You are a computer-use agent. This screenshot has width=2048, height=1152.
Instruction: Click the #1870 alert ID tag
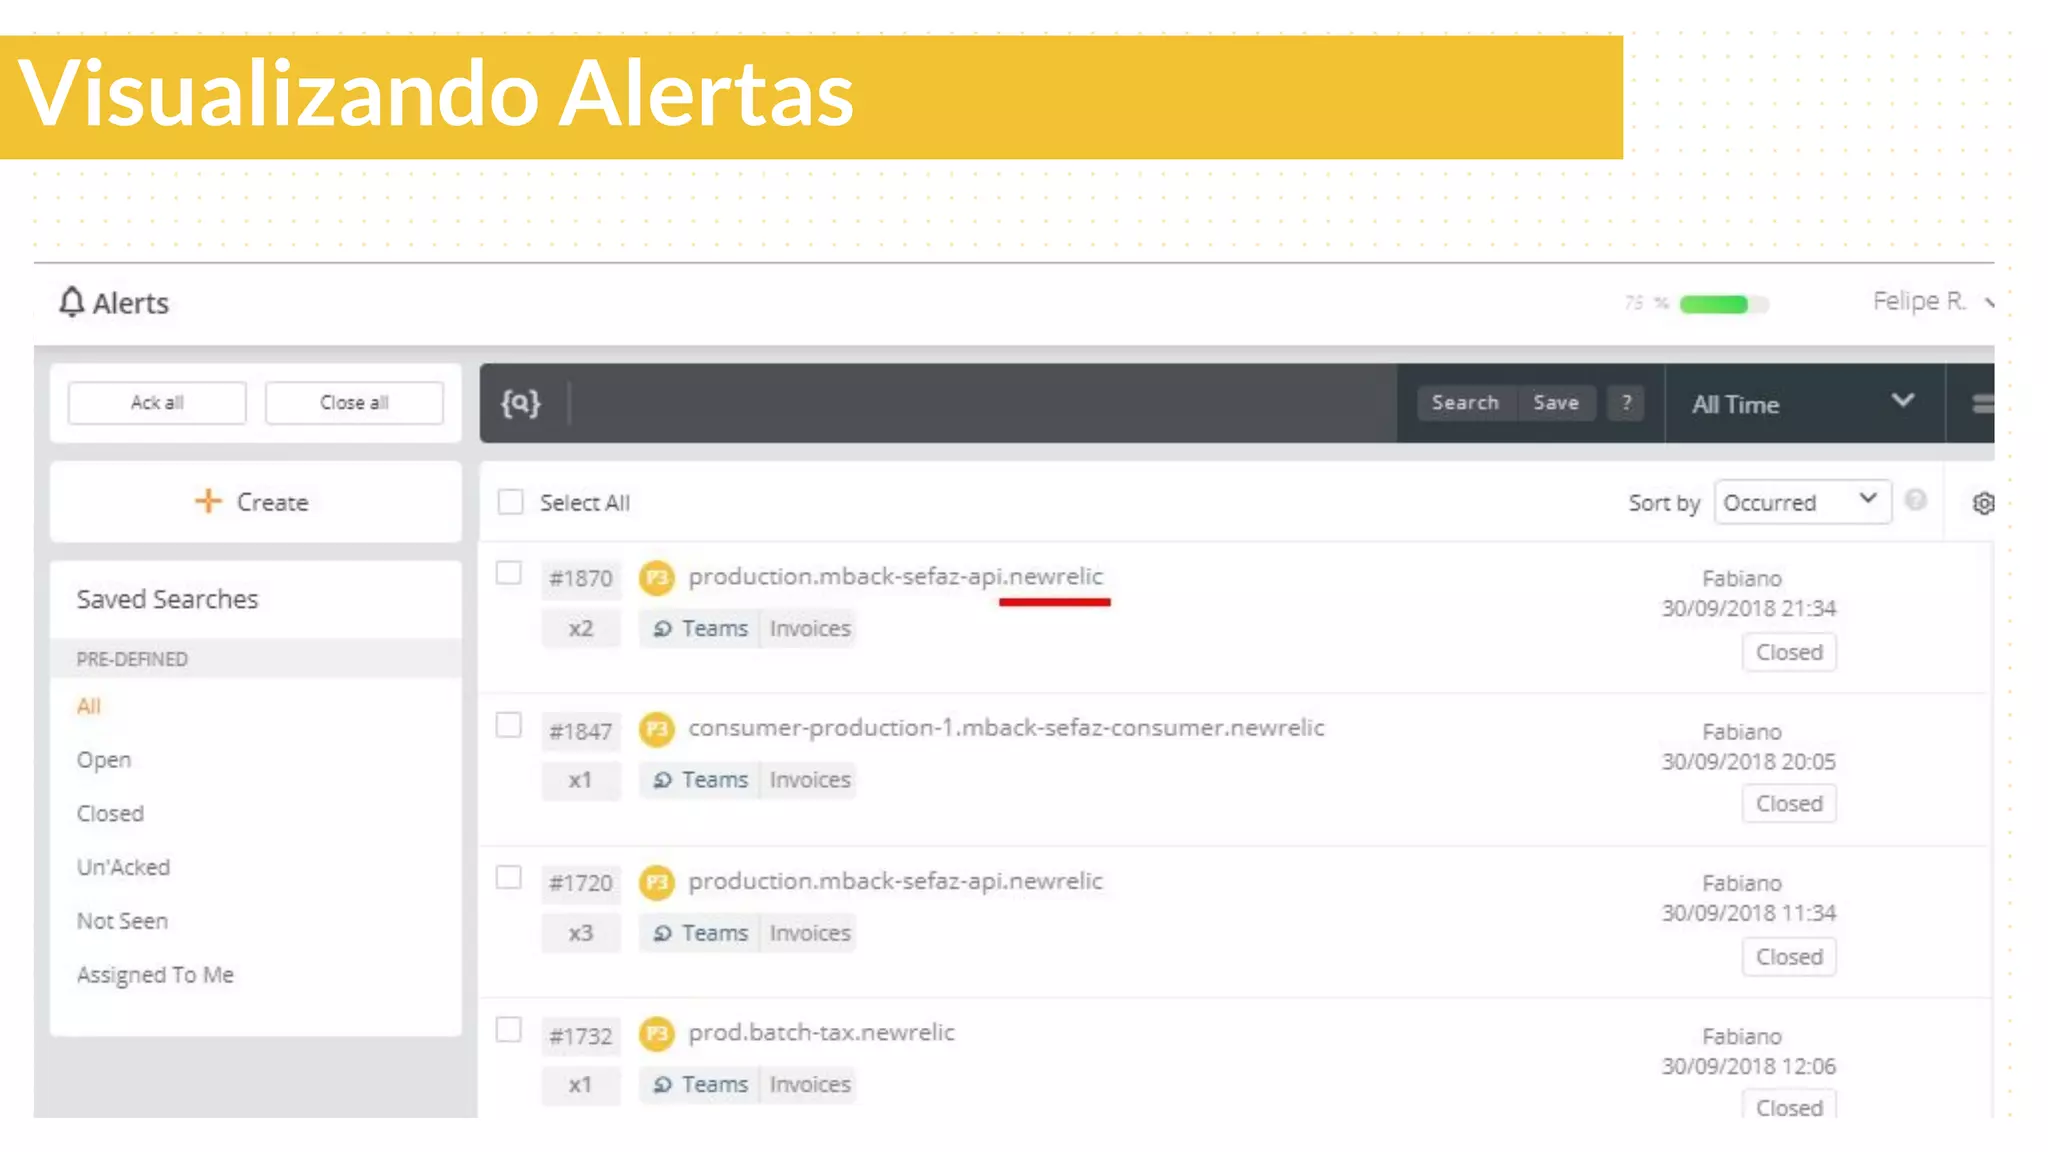581,579
